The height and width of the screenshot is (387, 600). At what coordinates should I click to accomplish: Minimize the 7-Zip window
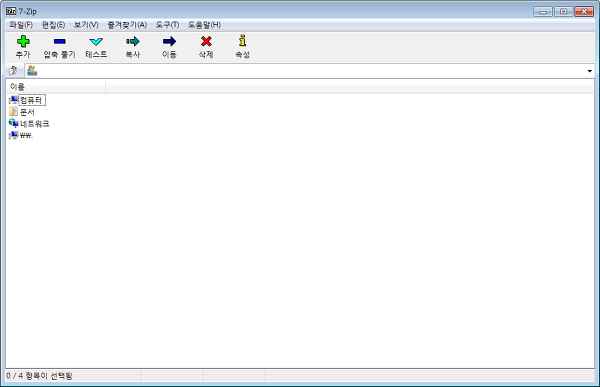coord(543,12)
